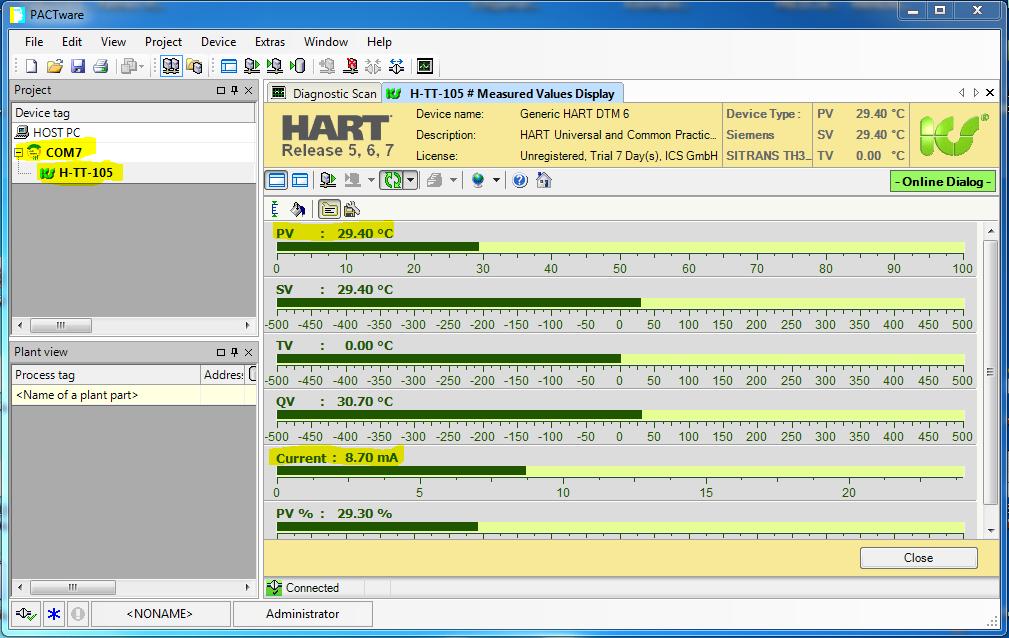The width and height of the screenshot is (1009, 638).
Task: Click the green-arrow cylinder icon in main toolbar
Action: (x=297, y=66)
